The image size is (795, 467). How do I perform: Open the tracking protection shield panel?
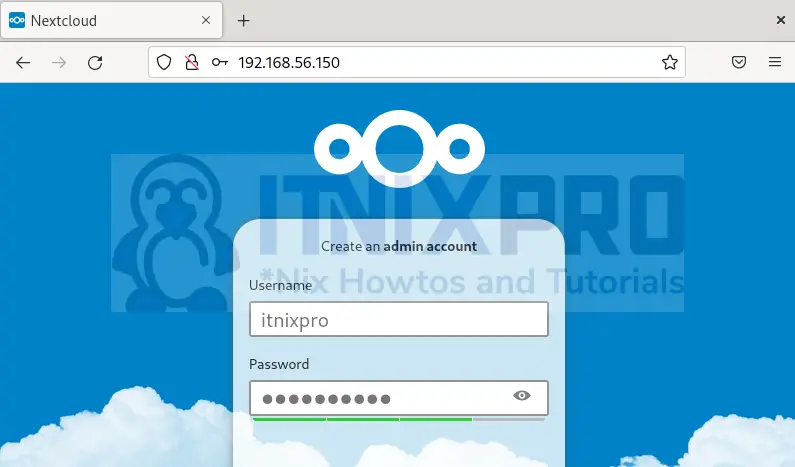[165, 62]
